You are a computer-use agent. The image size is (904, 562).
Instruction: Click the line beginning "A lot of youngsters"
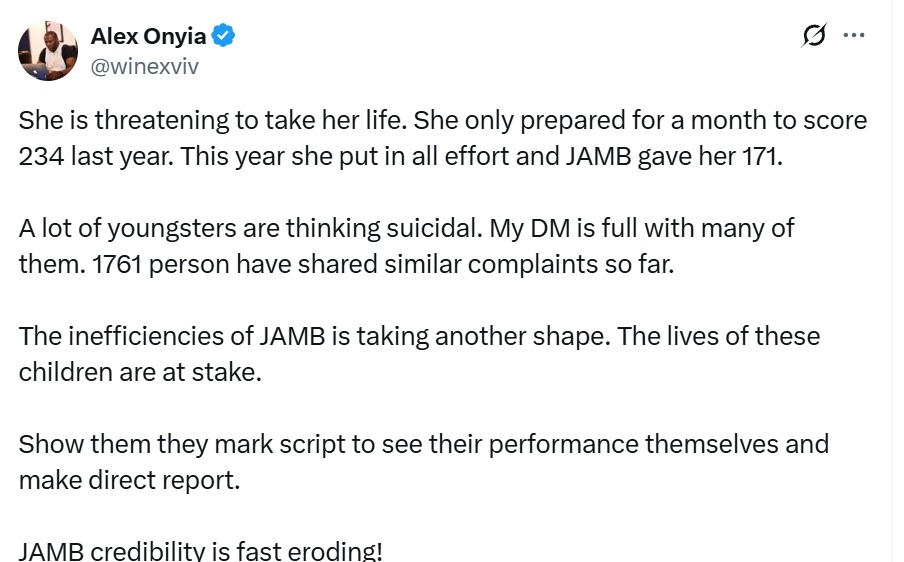pyautogui.click(x=406, y=228)
